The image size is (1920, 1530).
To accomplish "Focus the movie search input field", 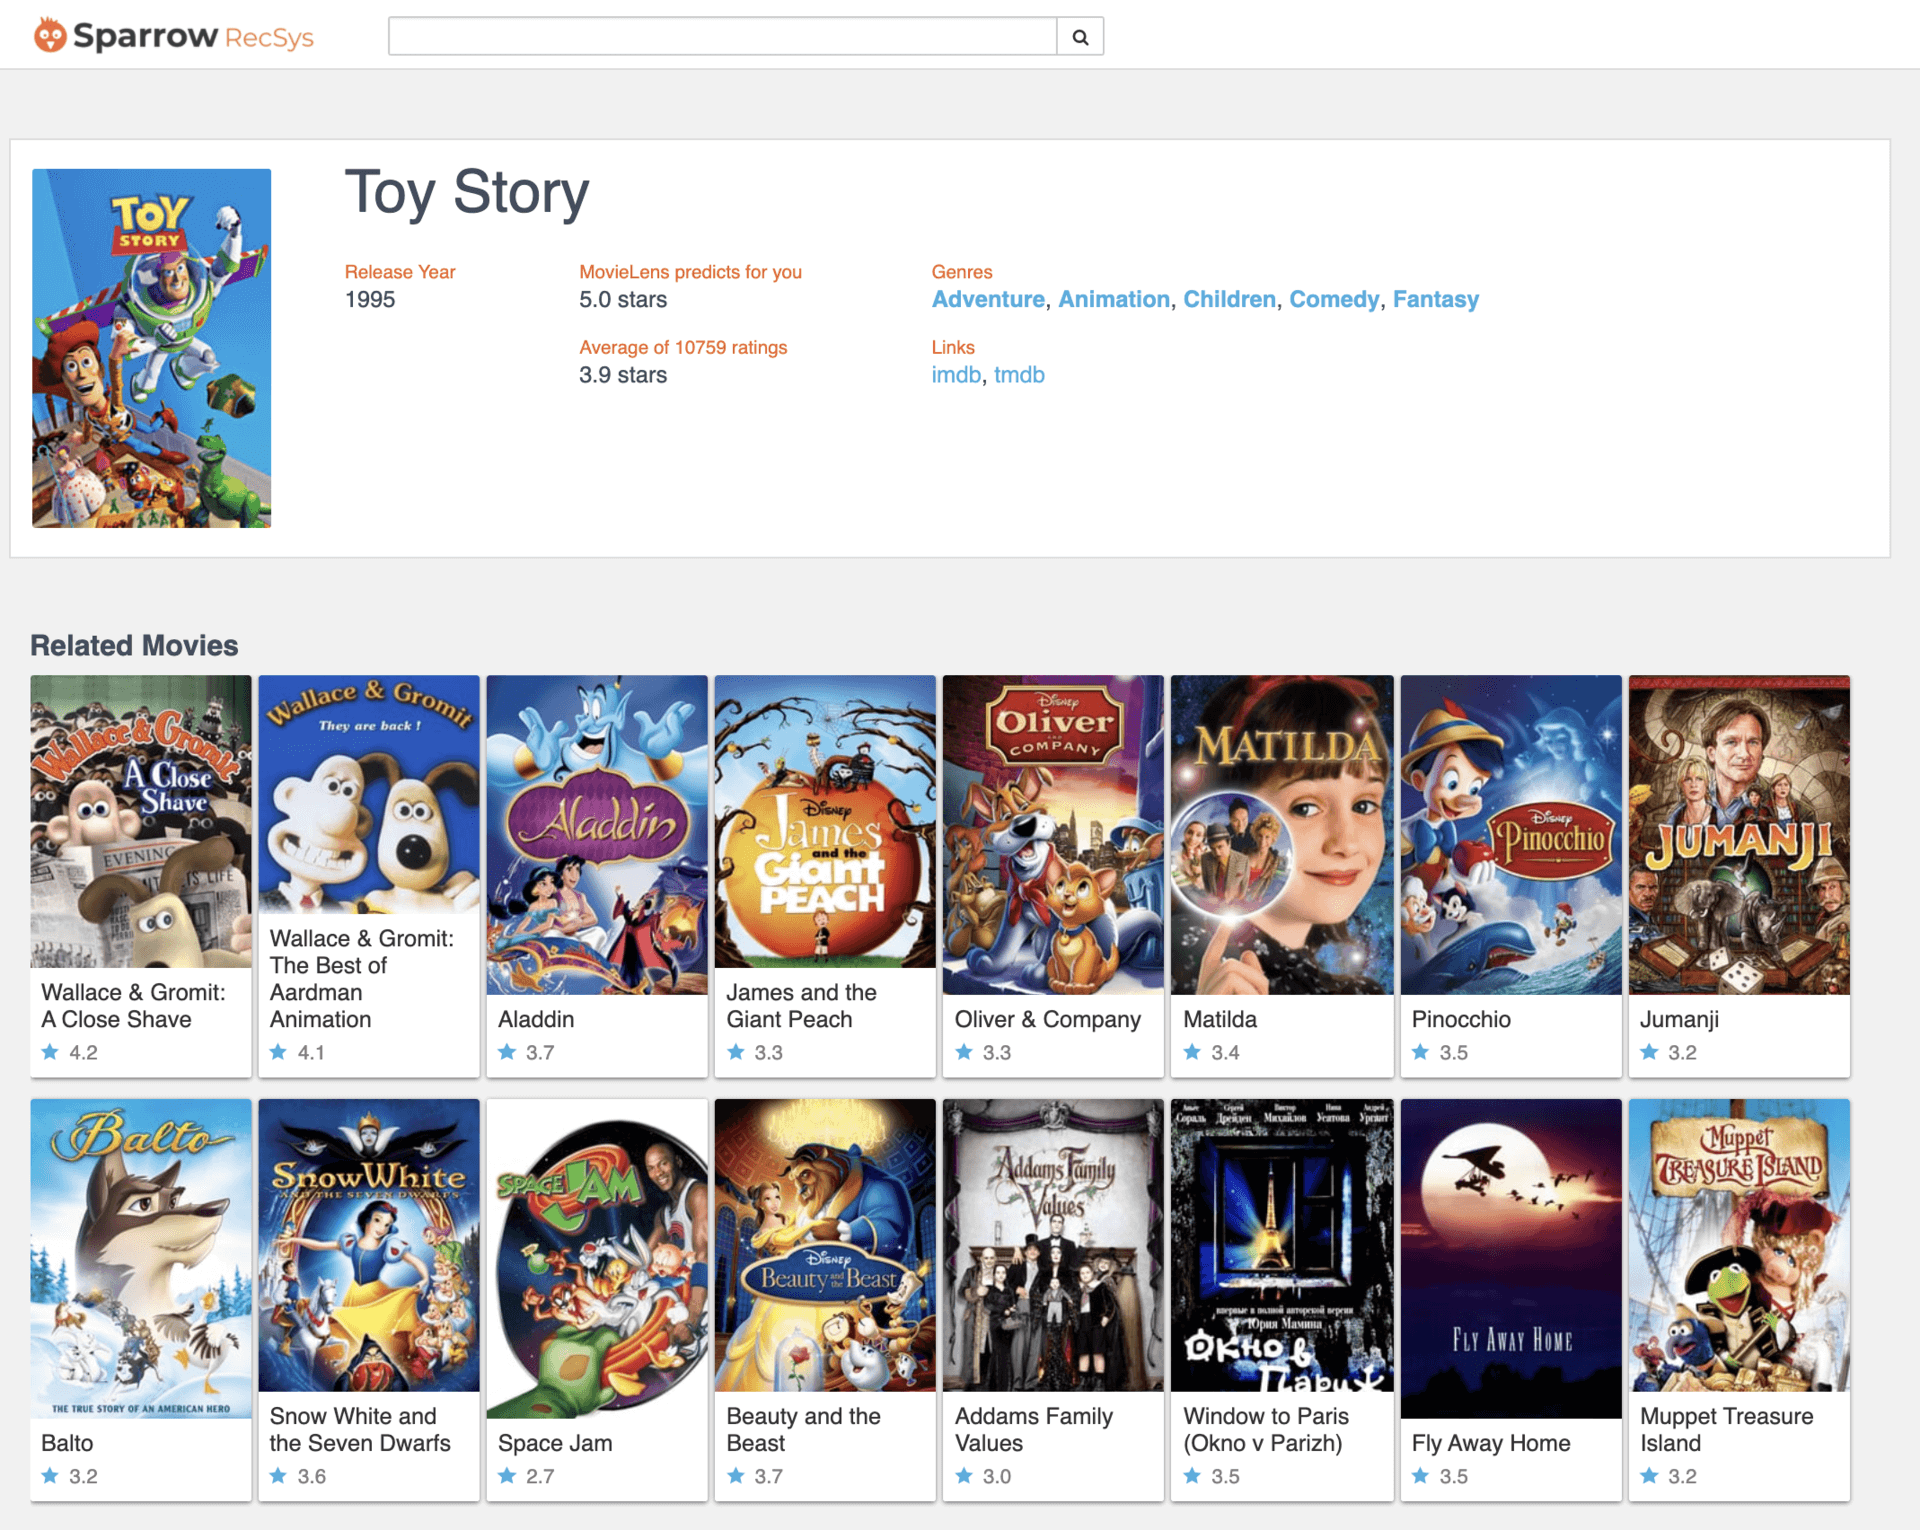I will tap(722, 37).
